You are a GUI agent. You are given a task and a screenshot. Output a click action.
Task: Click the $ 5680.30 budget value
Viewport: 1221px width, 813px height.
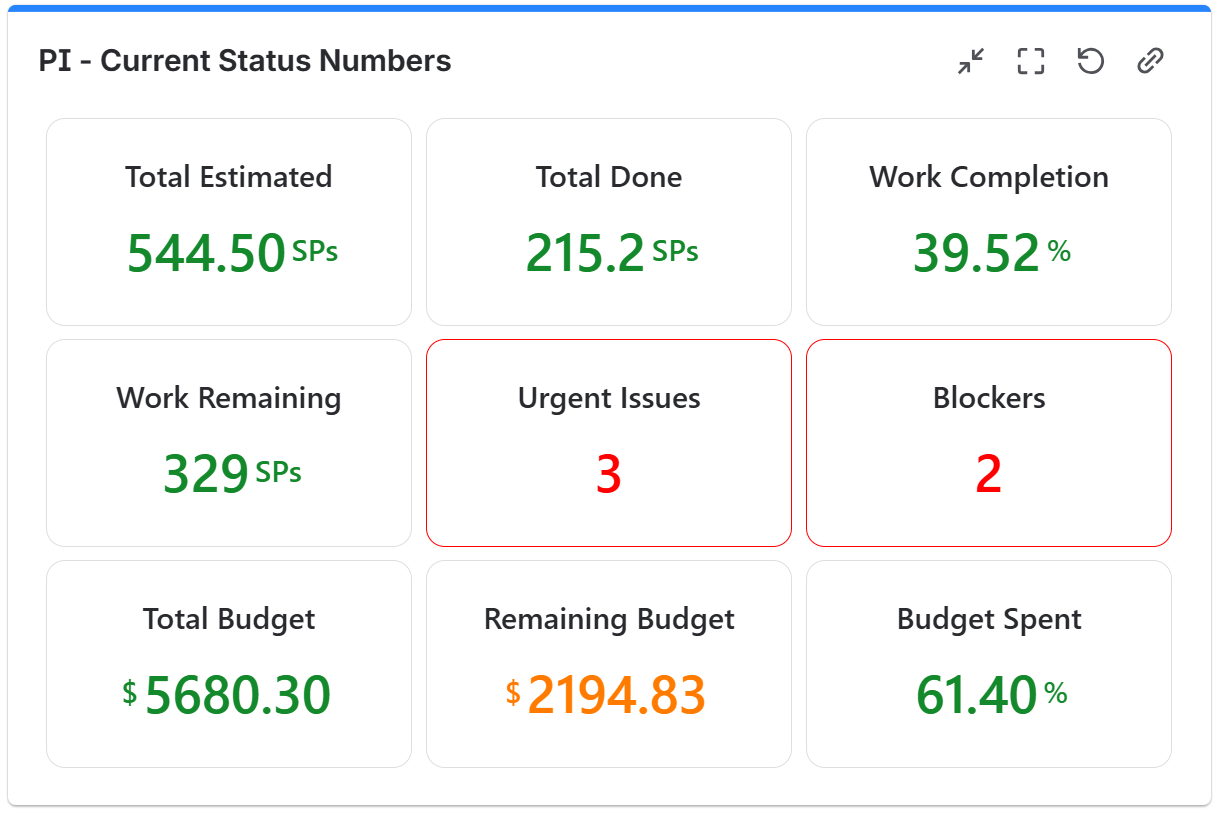(227, 695)
